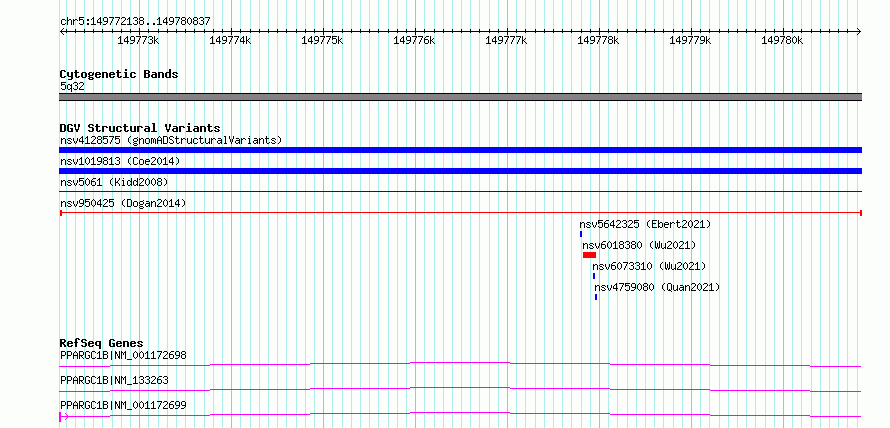Screen dimensions: 890x428
Task: Open the nsv6018380 (Wu2021) label
Action: (x=639, y=245)
